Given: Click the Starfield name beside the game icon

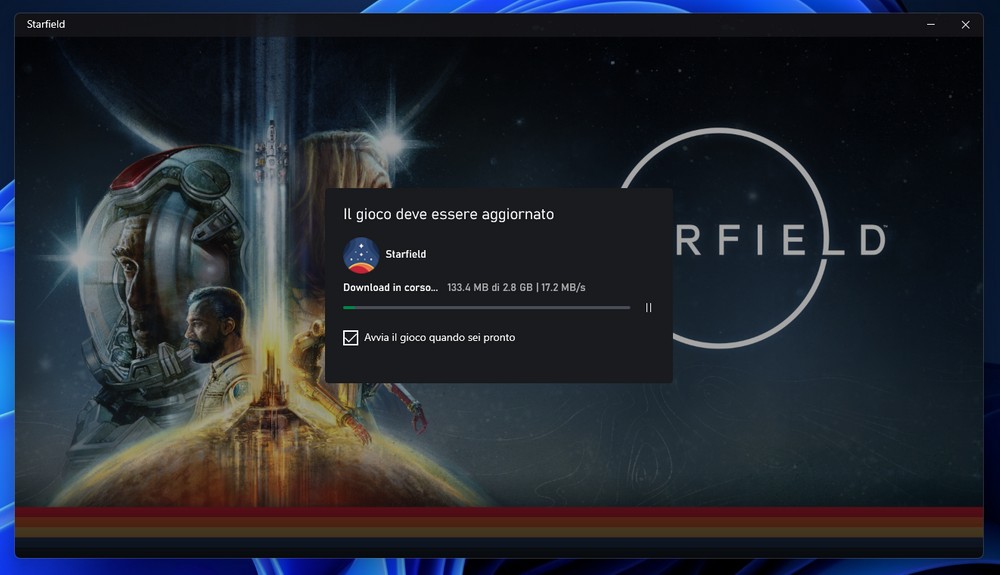Looking at the screenshot, I should pos(406,255).
